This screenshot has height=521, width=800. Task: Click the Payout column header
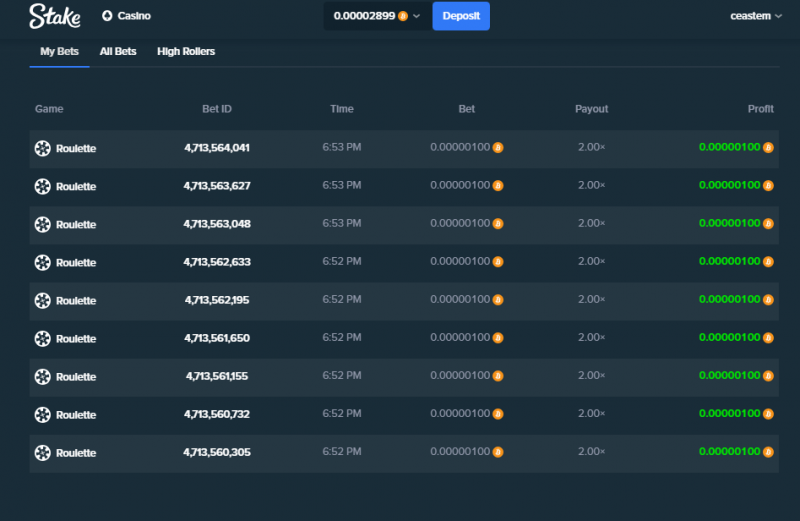(x=591, y=109)
